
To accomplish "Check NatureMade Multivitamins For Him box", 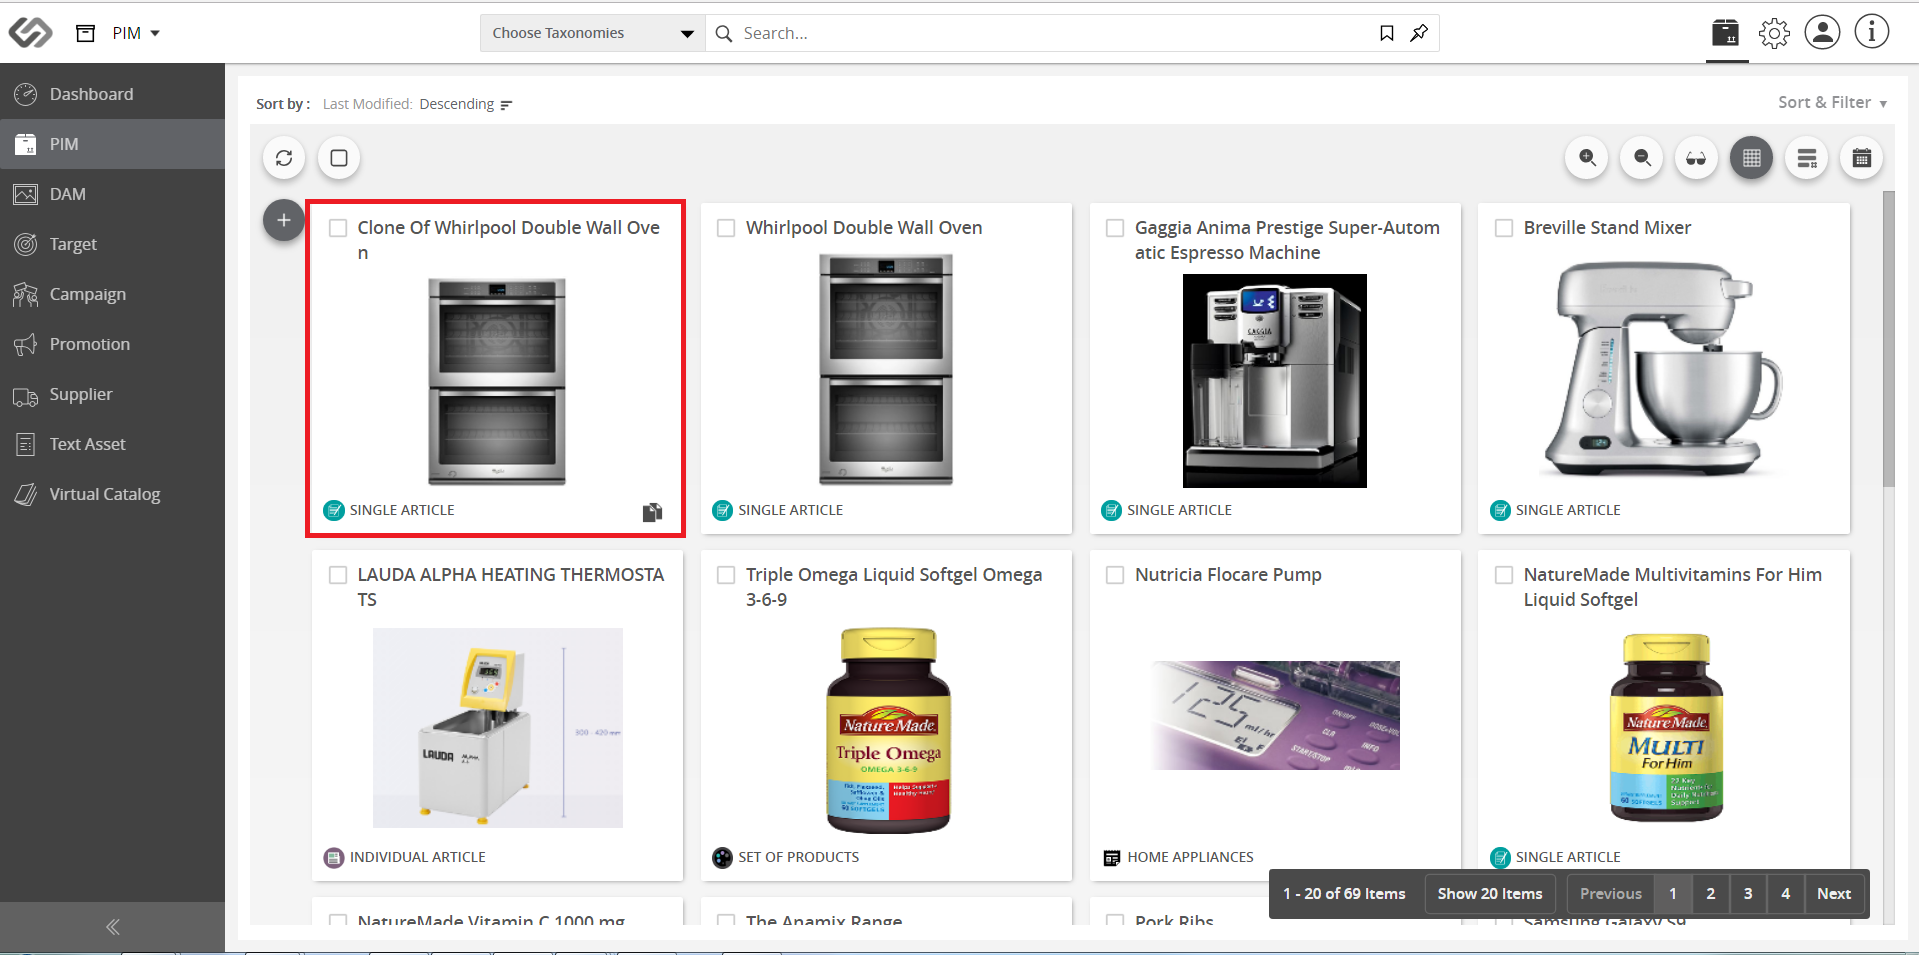I will pos(1504,575).
